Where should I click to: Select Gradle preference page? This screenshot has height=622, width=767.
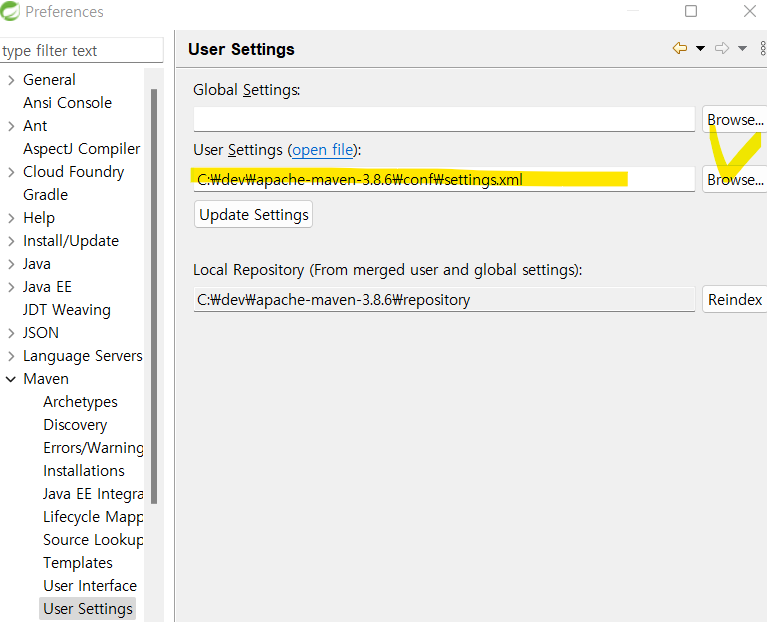click(45, 195)
